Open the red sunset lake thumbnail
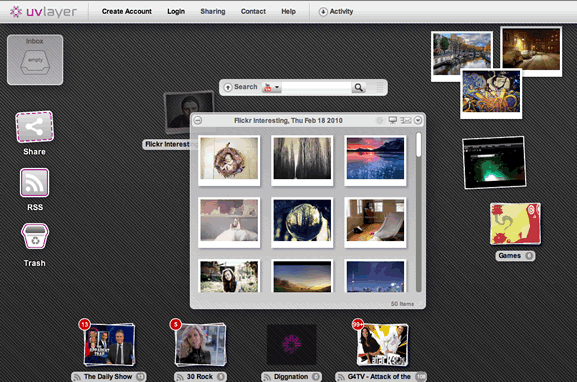The image size is (577, 382). 375,160
